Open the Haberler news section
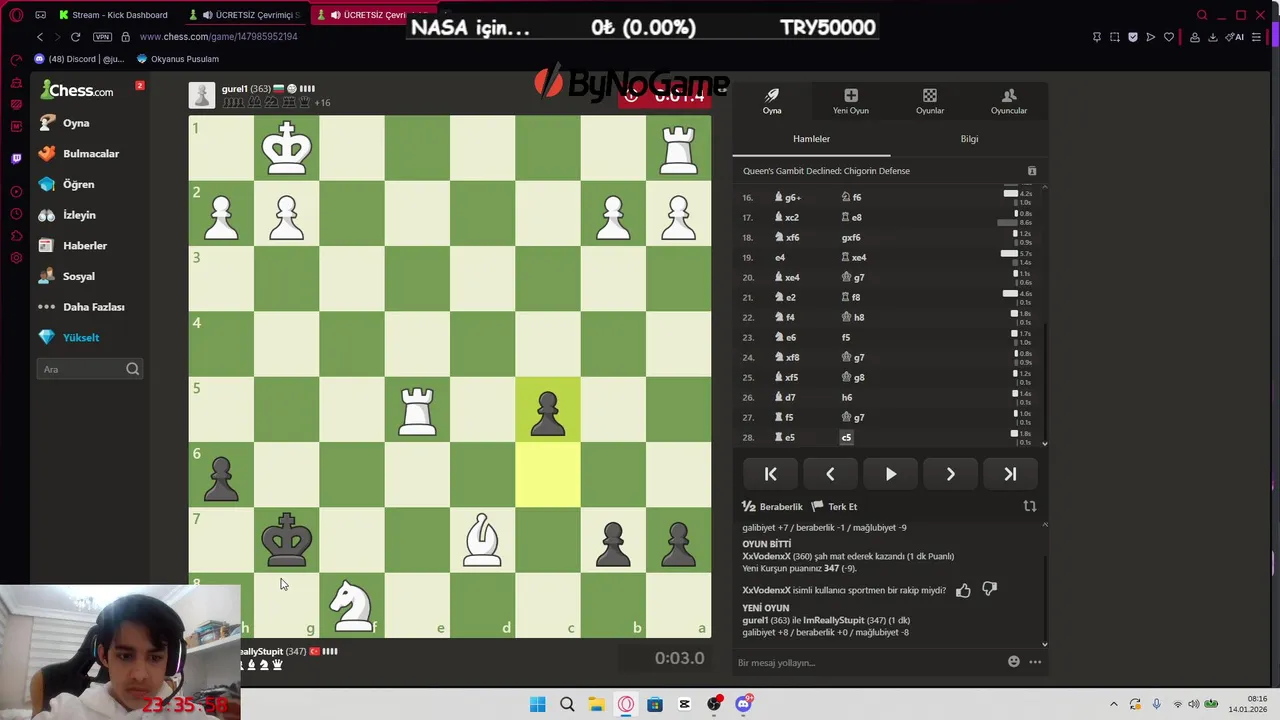The width and height of the screenshot is (1280, 720). [x=73, y=246]
